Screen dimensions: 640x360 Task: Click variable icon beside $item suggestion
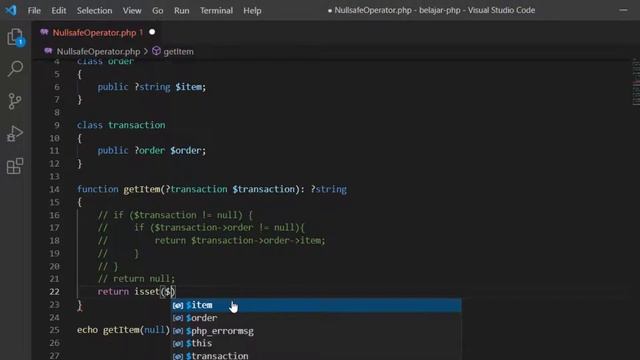pyautogui.click(x=178, y=305)
